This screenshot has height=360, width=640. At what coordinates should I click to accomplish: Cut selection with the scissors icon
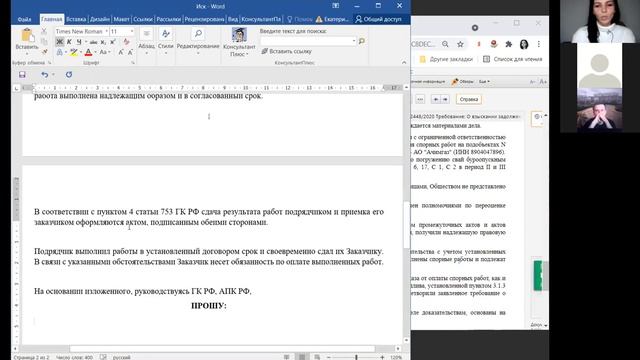tap(44, 31)
